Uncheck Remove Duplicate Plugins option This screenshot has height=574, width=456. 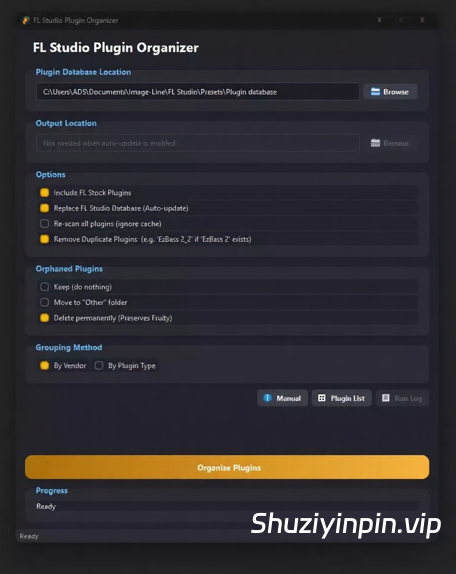pos(45,239)
